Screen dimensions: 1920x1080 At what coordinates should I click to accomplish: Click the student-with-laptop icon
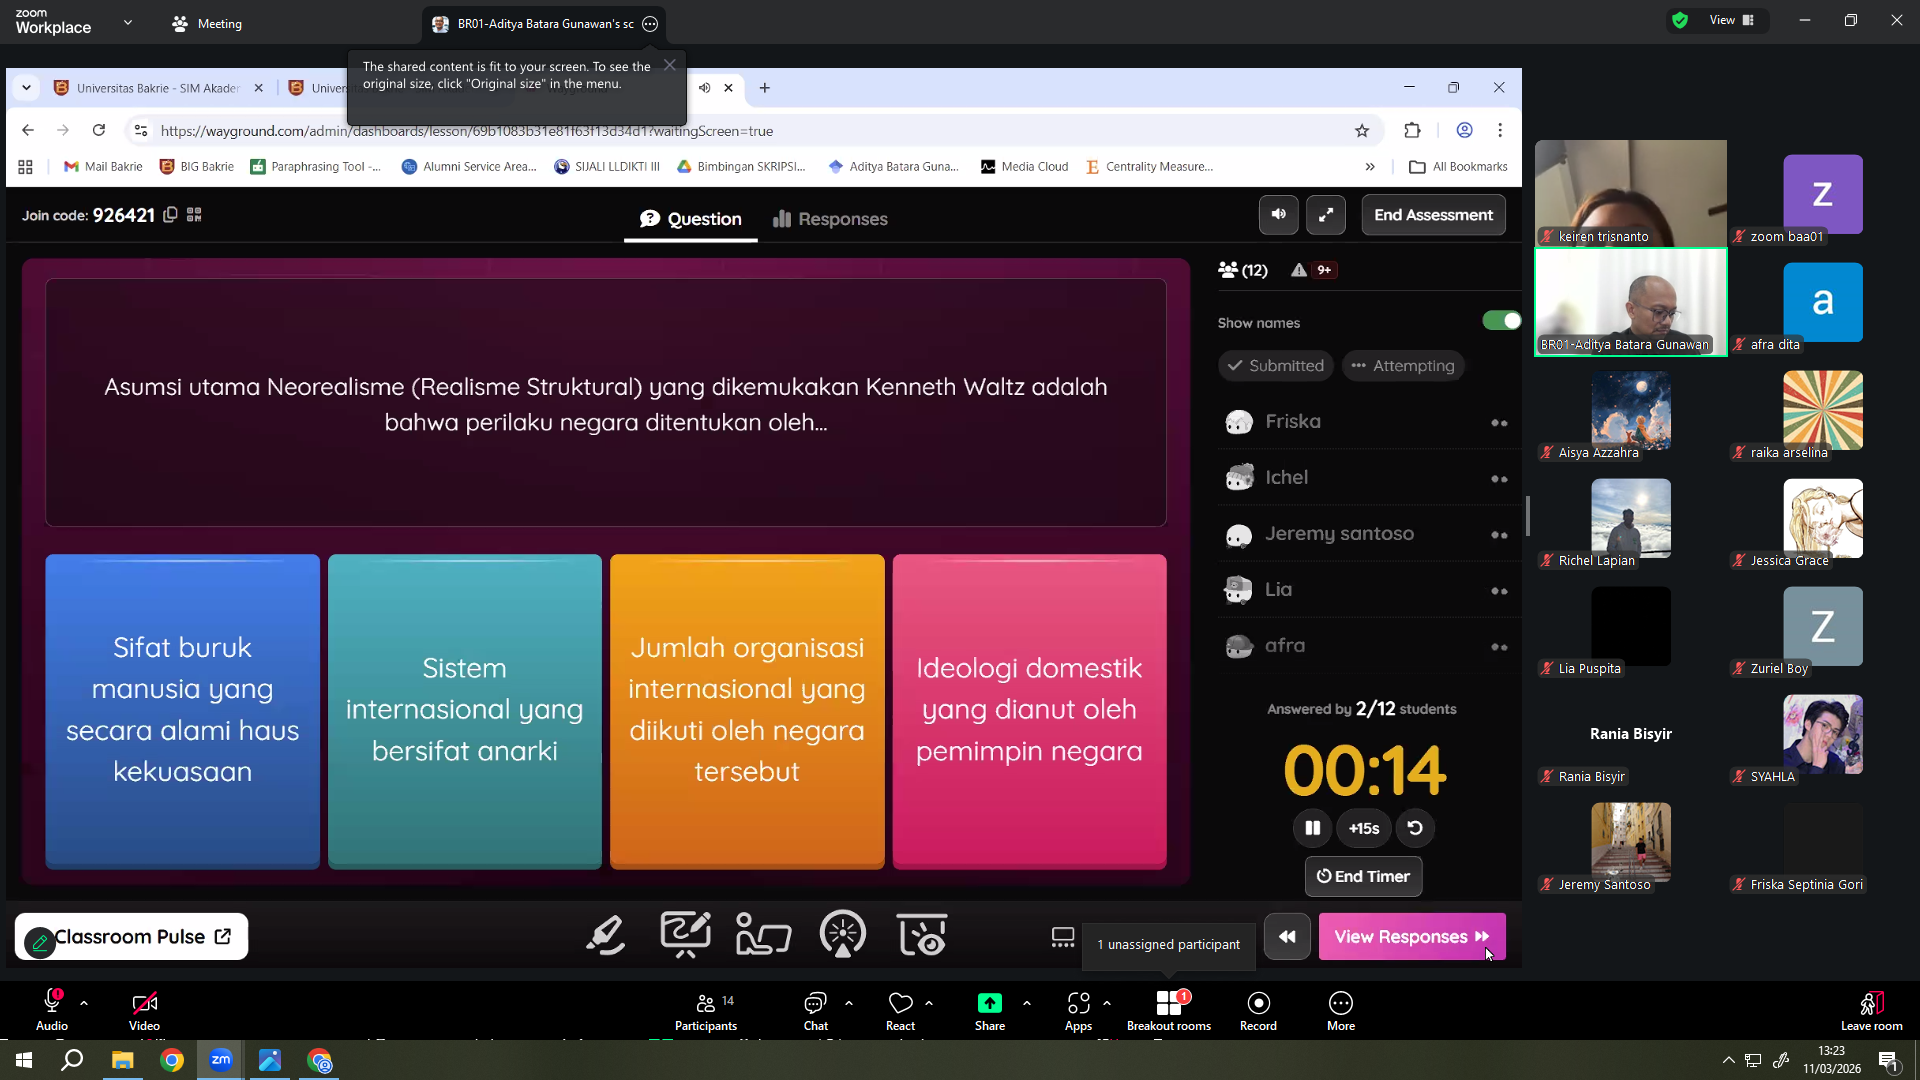(x=763, y=936)
